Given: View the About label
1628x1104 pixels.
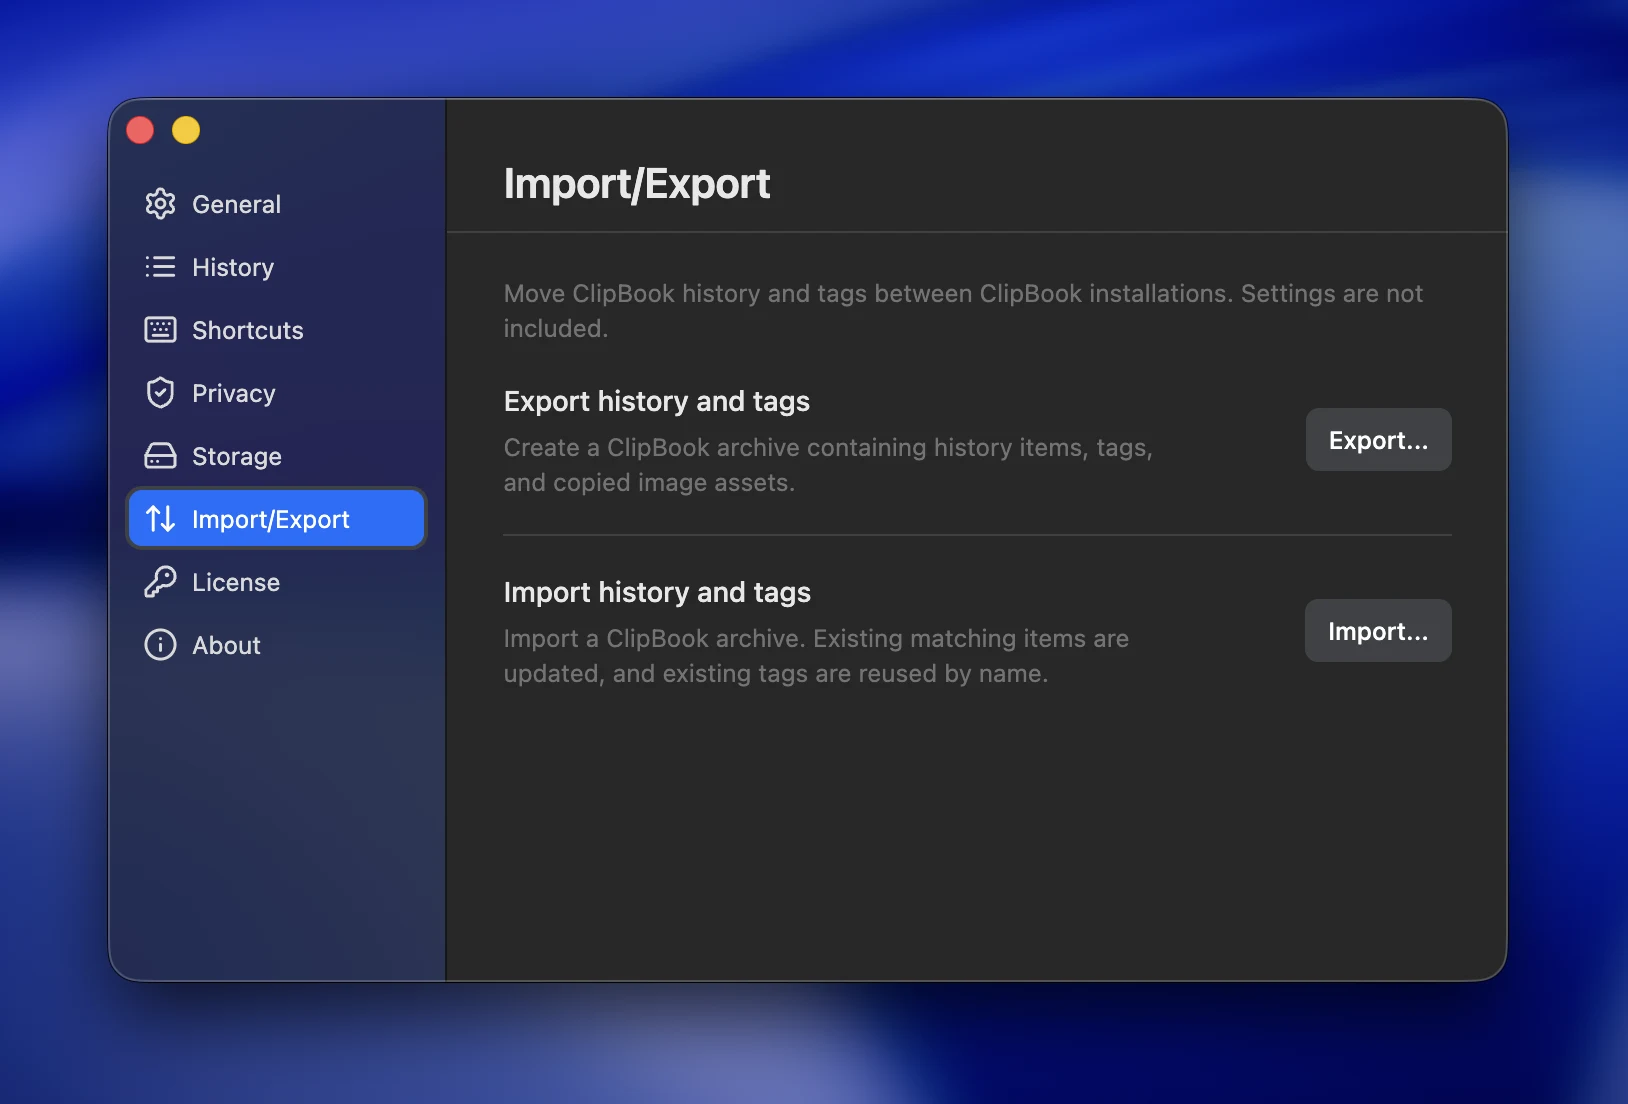Looking at the screenshot, I should pos(226,645).
